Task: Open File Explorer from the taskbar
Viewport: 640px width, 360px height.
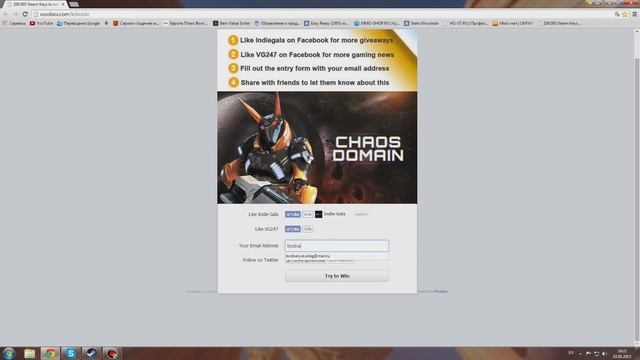Action: [29, 353]
